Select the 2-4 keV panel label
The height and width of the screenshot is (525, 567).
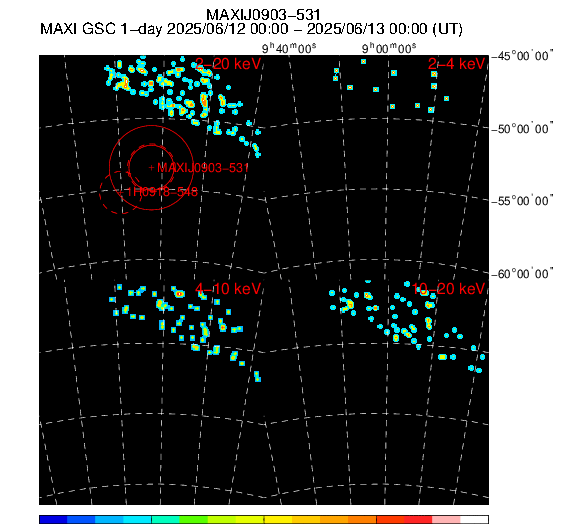(456, 64)
